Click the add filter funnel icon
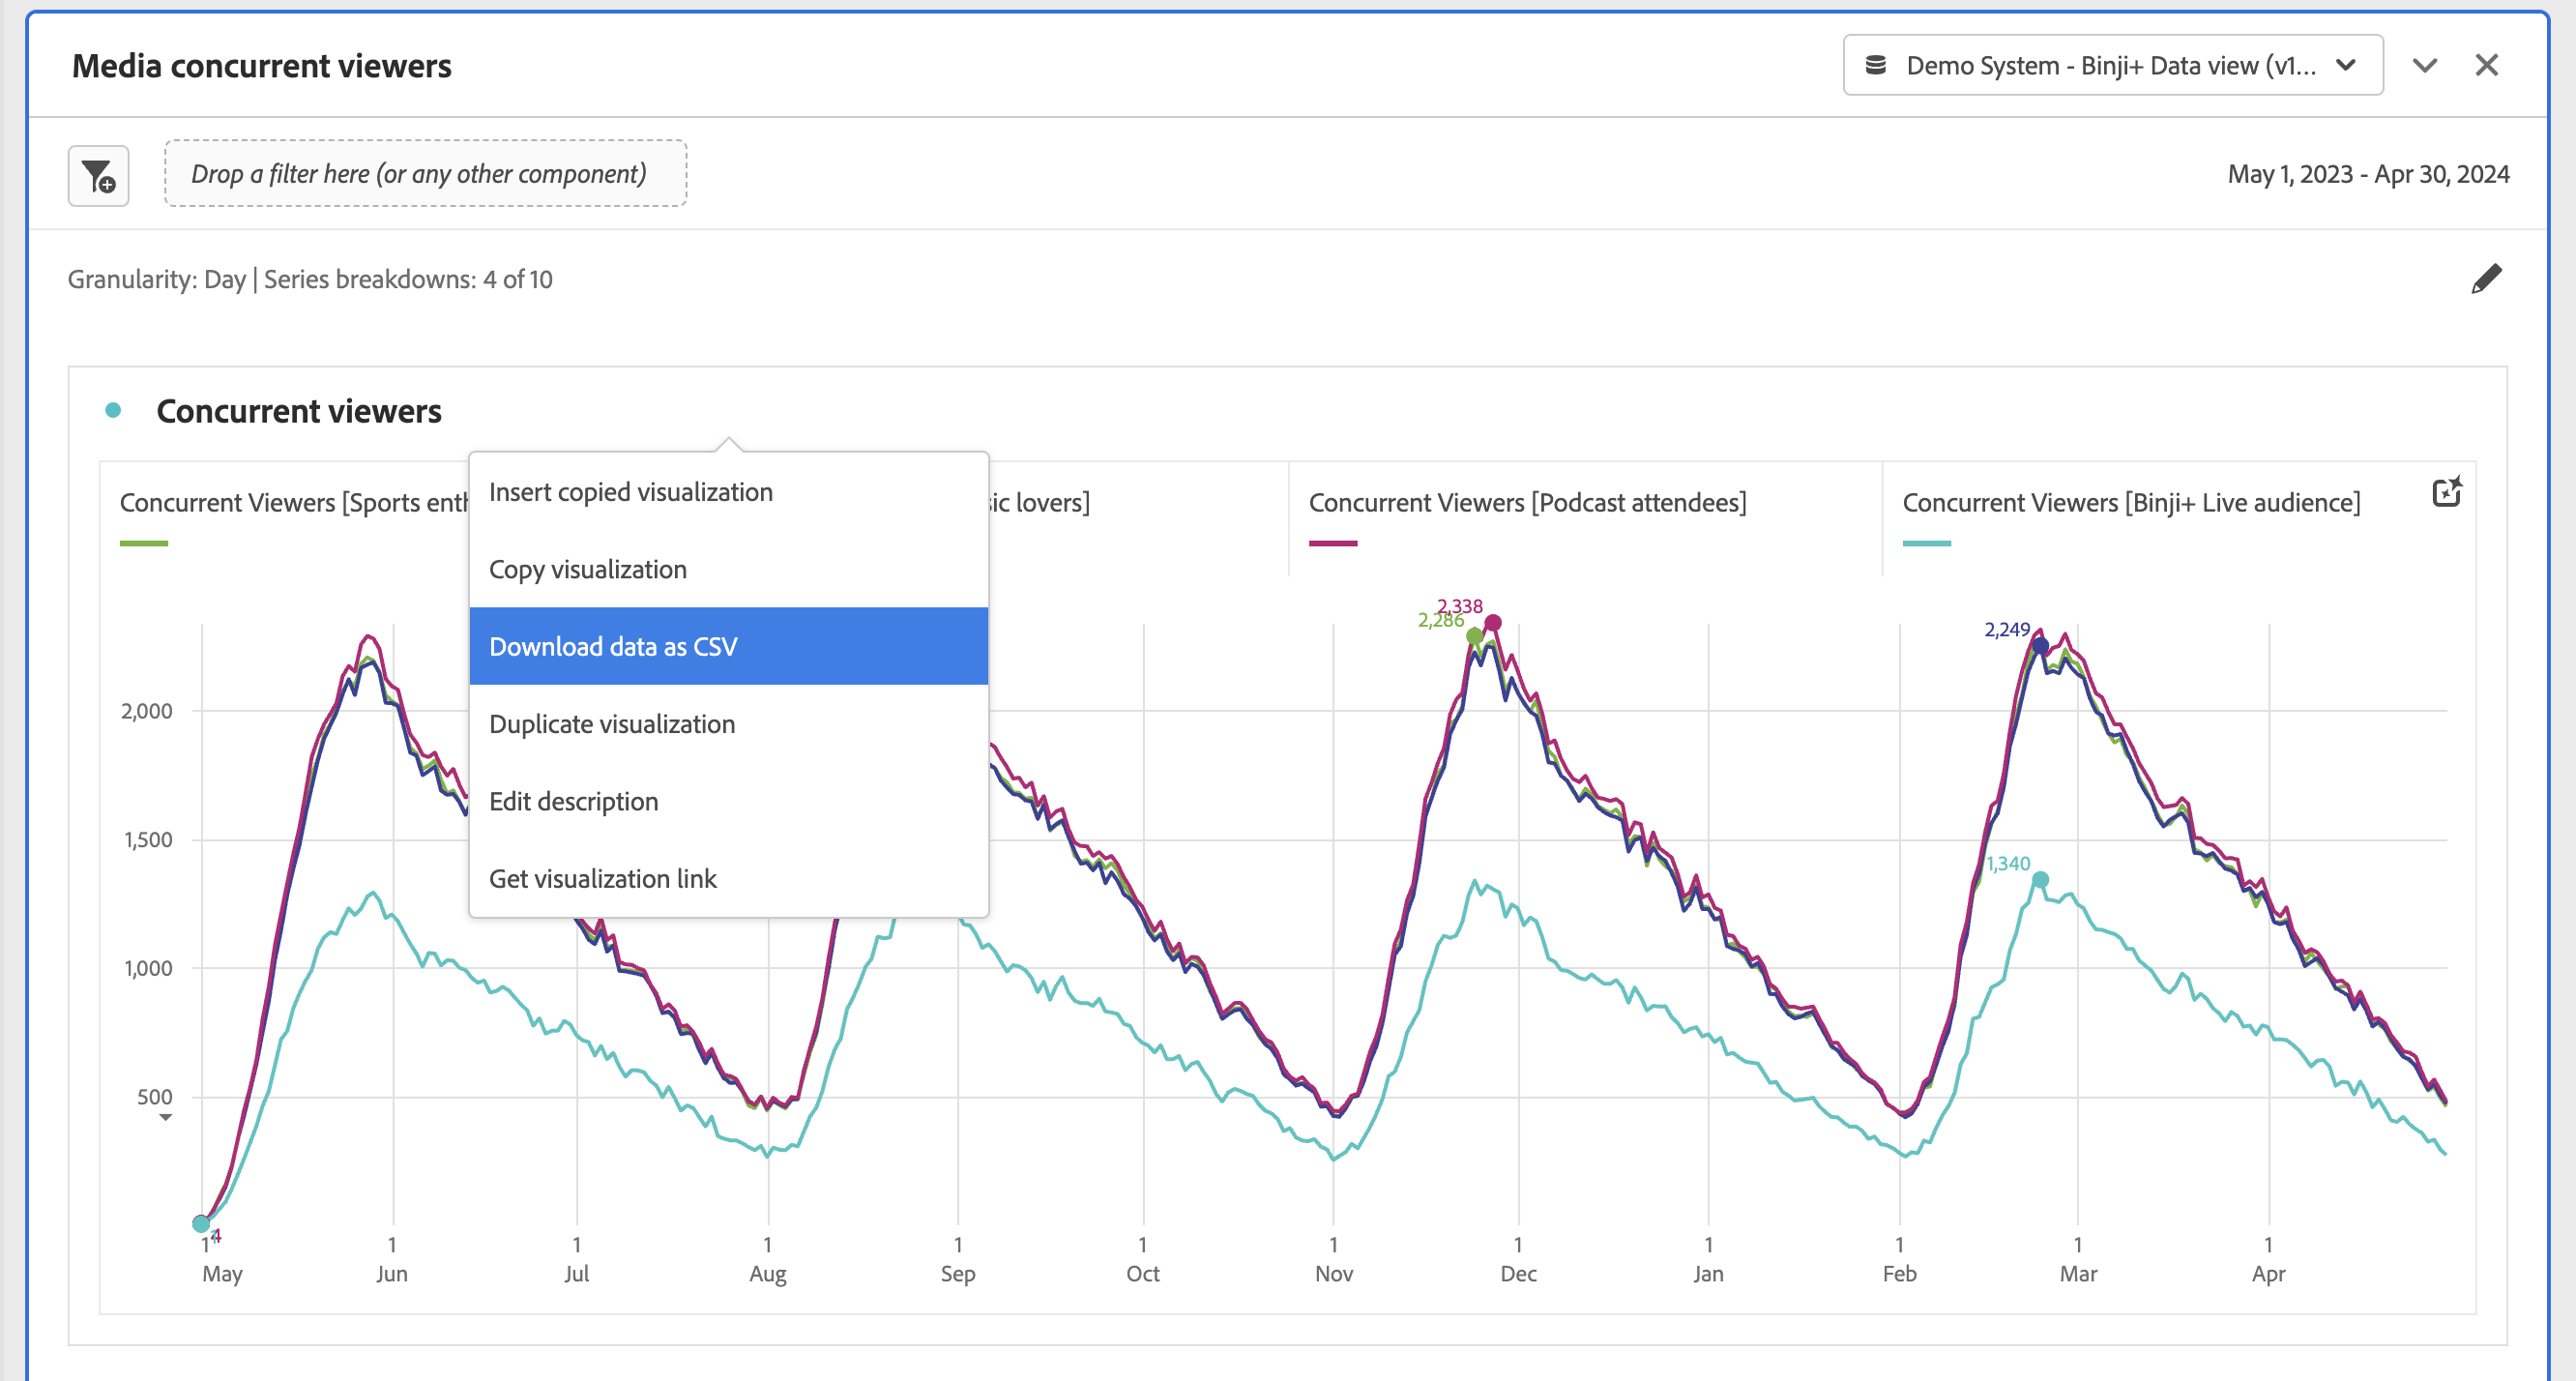The width and height of the screenshot is (2576, 1381). point(98,176)
